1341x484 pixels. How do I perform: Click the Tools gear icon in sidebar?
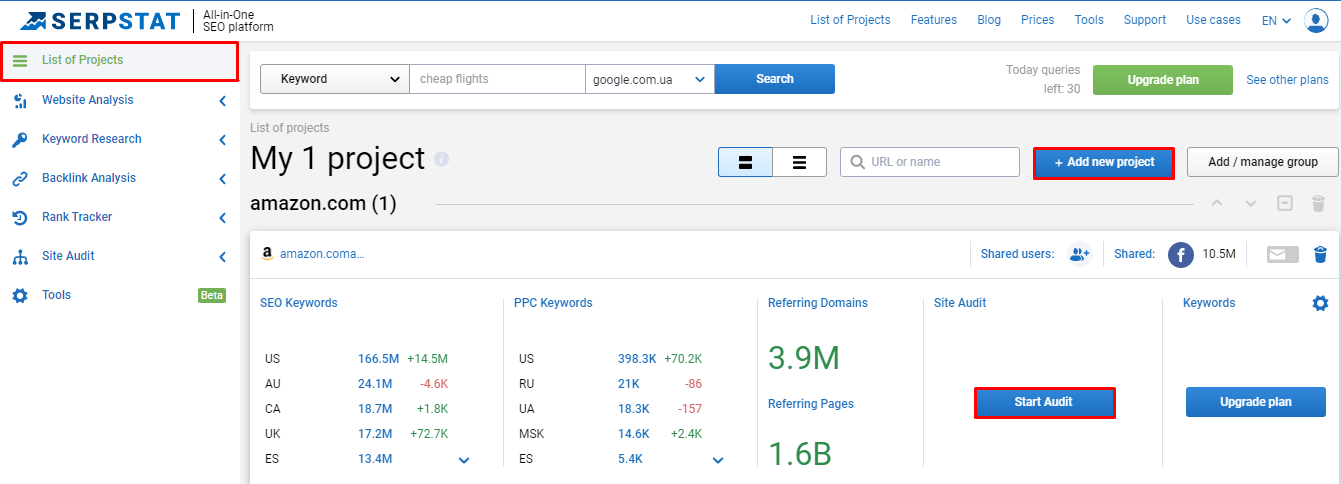(x=20, y=295)
